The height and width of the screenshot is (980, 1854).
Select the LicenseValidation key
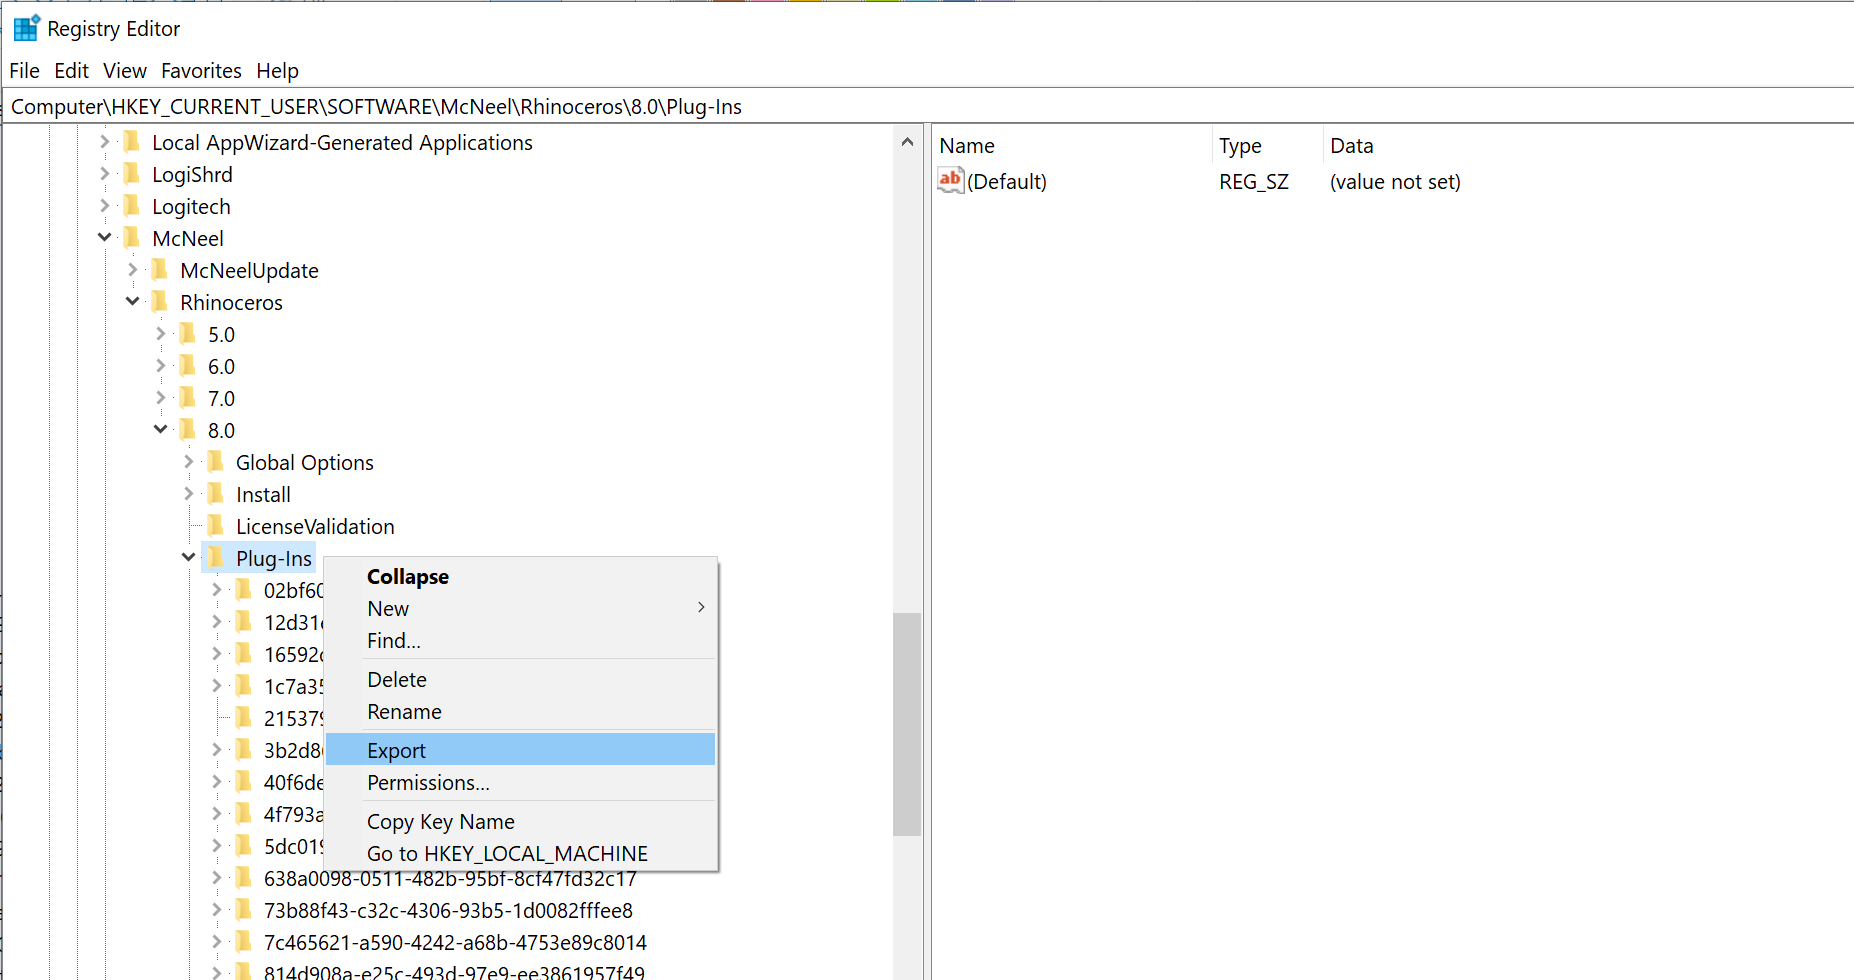[x=315, y=527]
